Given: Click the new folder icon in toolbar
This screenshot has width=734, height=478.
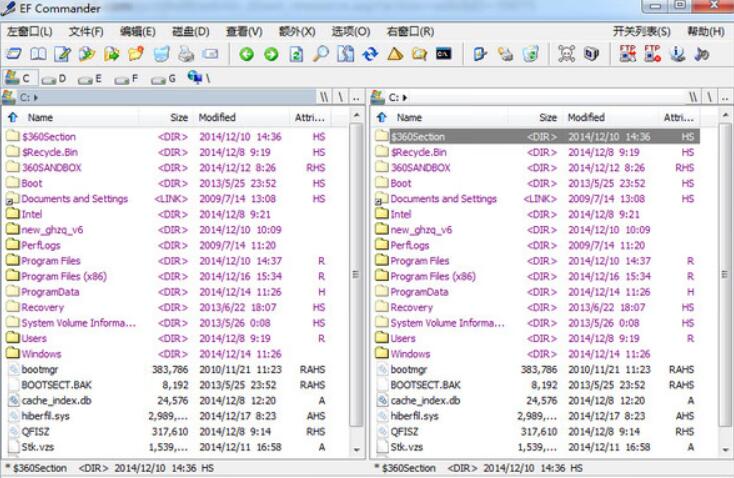Looking at the screenshot, I should [136, 54].
